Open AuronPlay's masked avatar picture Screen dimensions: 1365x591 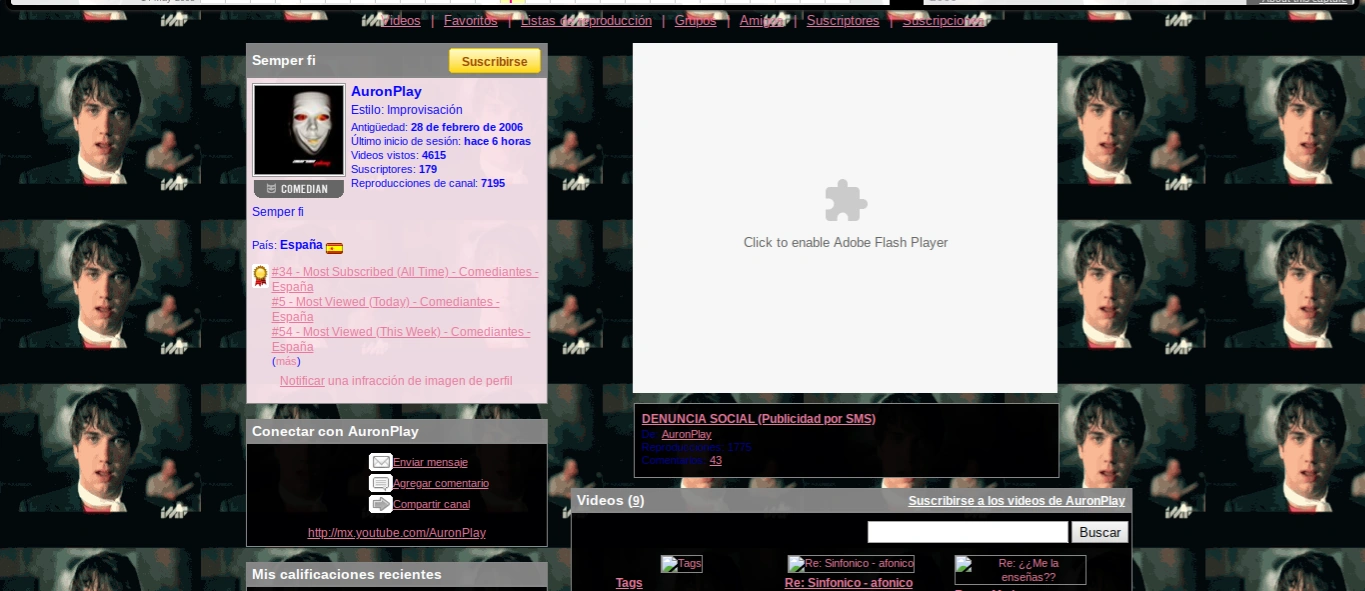tap(299, 130)
